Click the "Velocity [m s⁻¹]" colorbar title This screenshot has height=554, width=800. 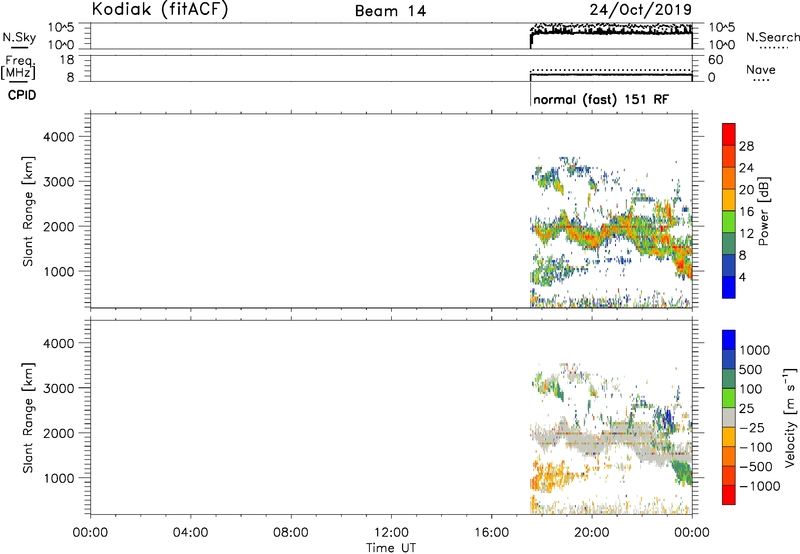(x=791, y=417)
